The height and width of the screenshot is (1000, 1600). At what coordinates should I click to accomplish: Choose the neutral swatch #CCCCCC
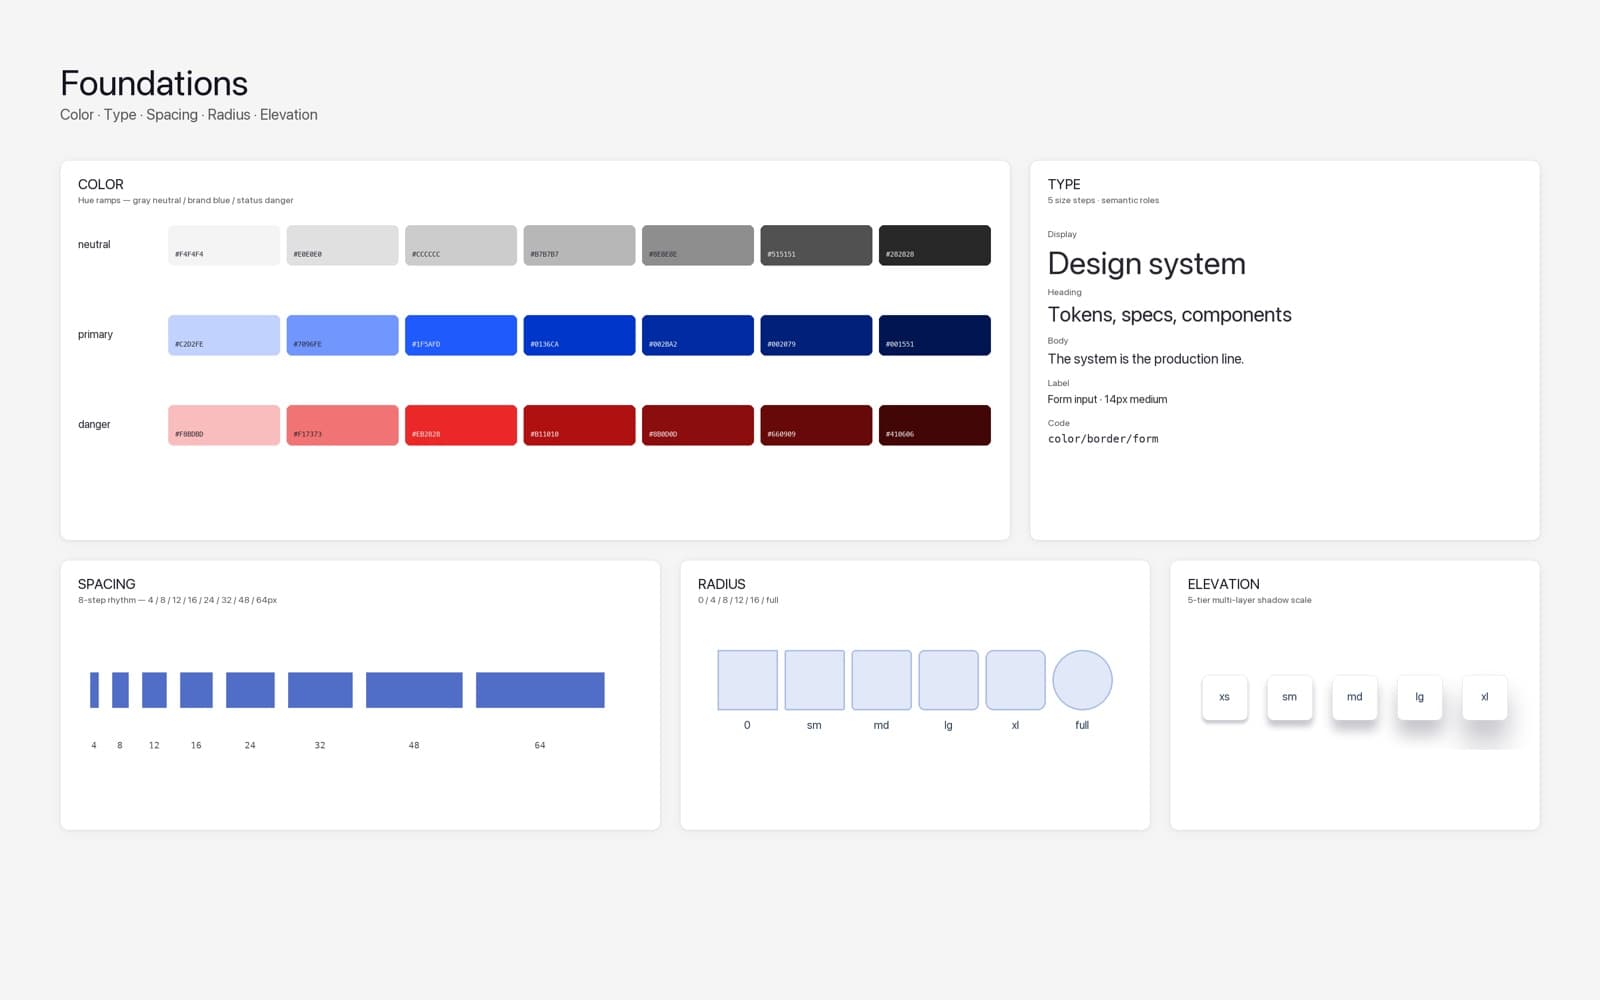point(461,245)
